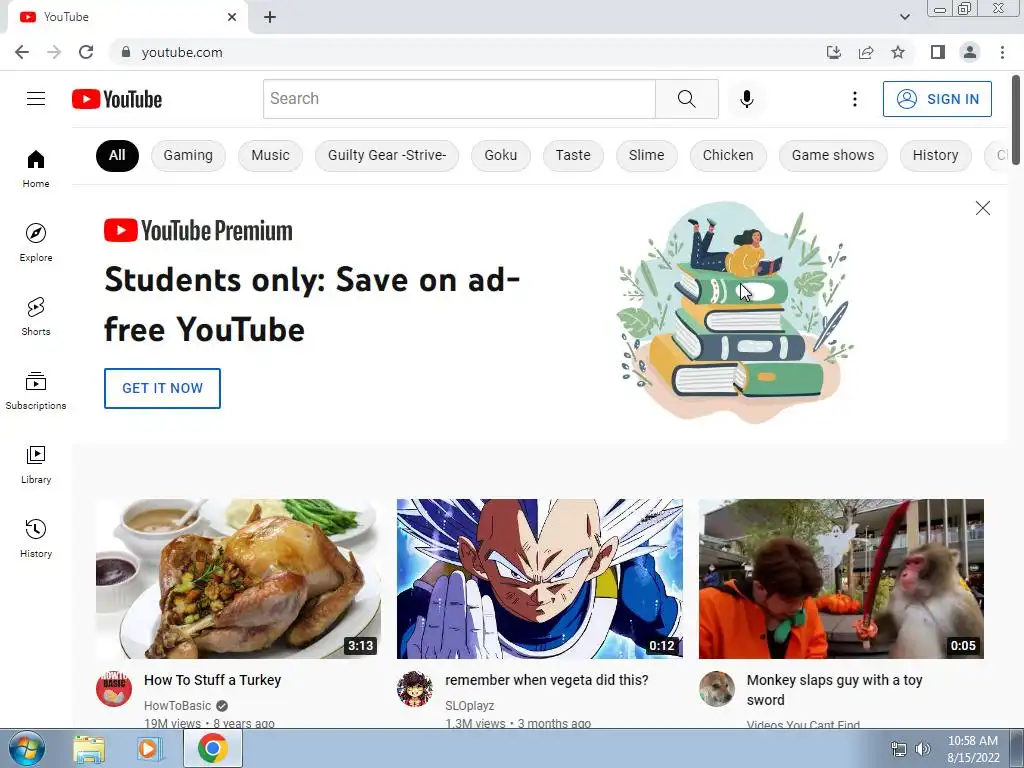Reload the page
The height and width of the screenshot is (768, 1024).
(86, 52)
